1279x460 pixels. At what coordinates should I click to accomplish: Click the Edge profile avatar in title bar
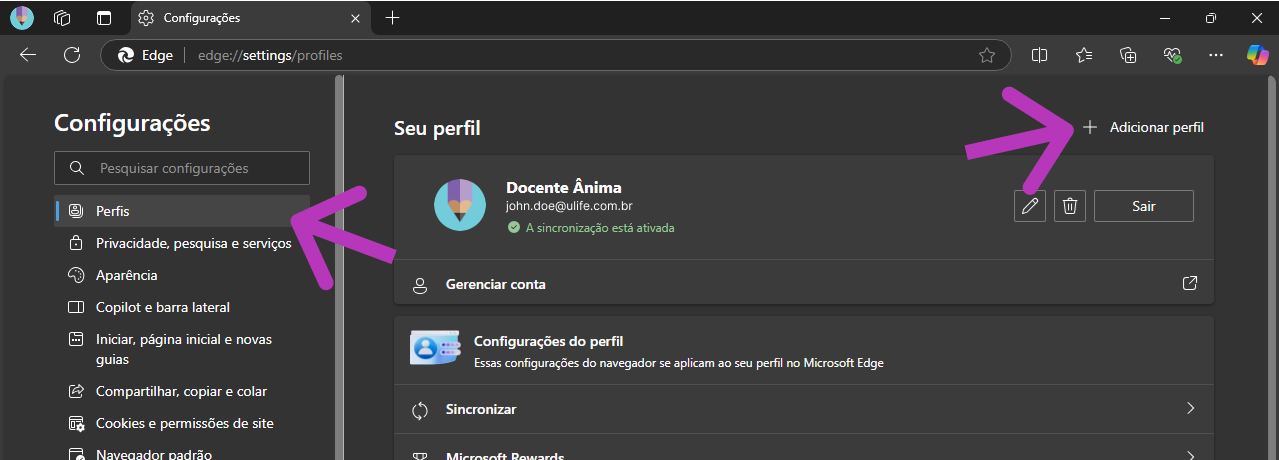[21, 18]
